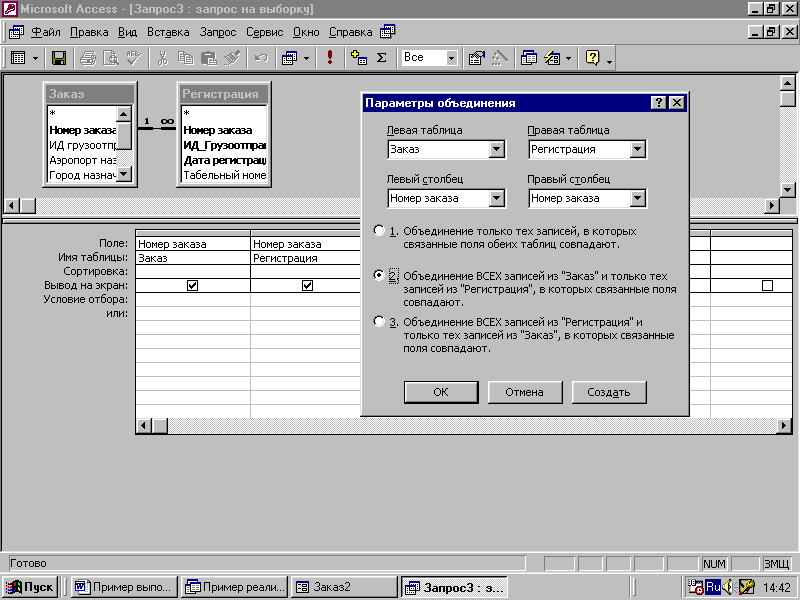Select Дата регистрации field in Регистрация table
This screenshot has width=800, height=600.
coord(224,160)
